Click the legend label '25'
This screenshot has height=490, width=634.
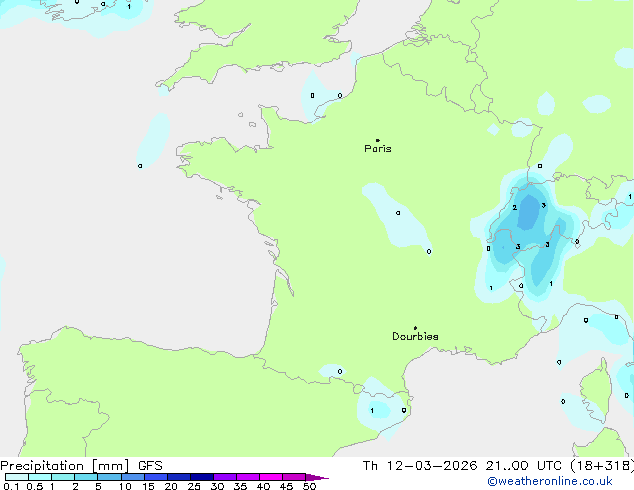[194, 486]
